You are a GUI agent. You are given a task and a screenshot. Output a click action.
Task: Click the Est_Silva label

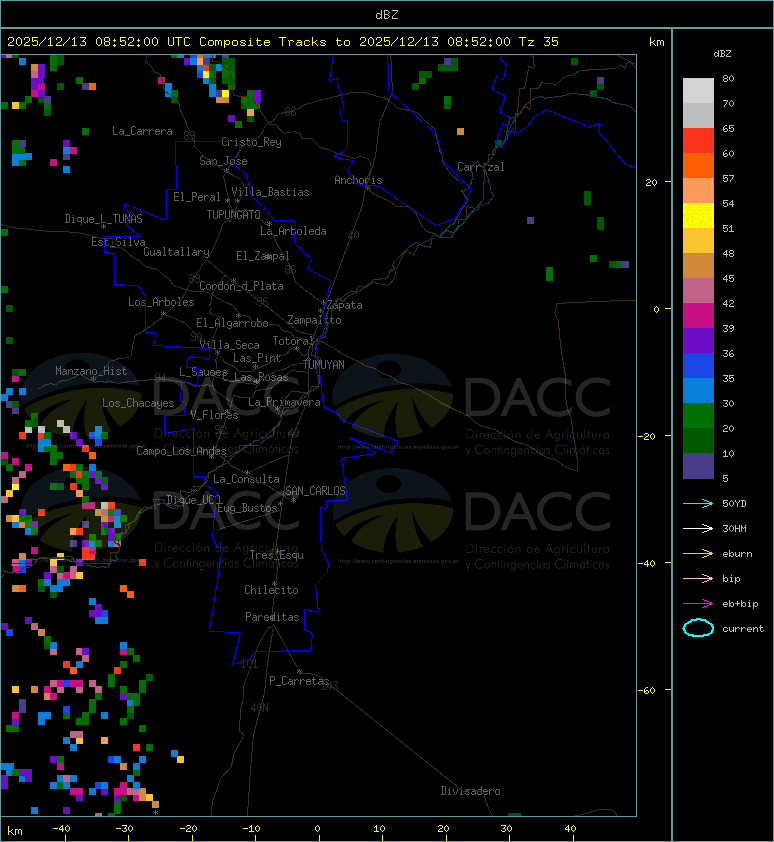coord(118,242)
